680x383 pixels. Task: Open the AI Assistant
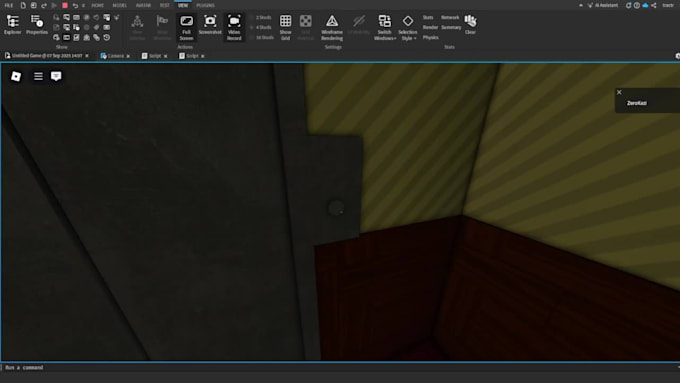tap(603, 5)
